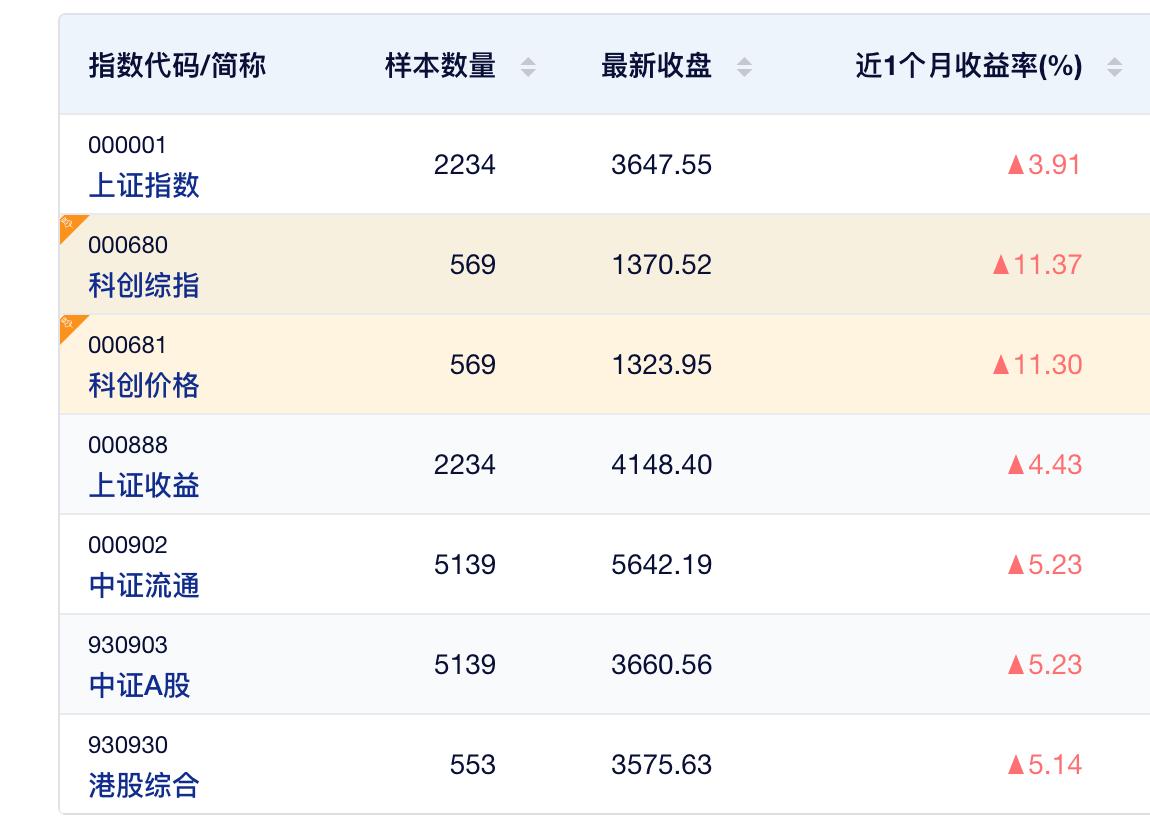This screenshot has width=1150, height=836.
Task: Open the 上证收益 index link
Action: pyautogui.click(x=144, y=485)
